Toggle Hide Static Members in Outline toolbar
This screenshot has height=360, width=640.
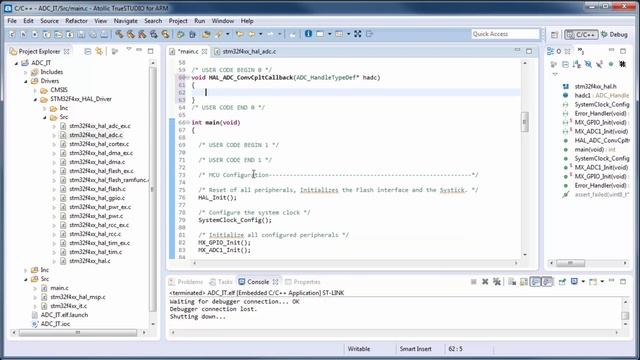[599, 64]
